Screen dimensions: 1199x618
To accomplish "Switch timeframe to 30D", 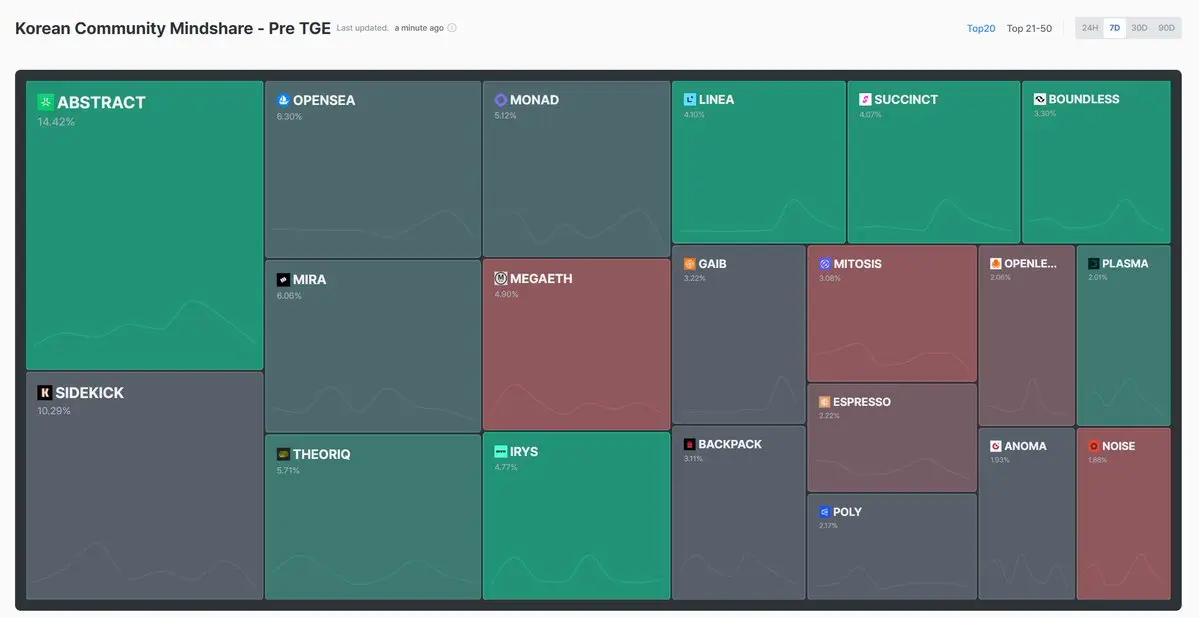I will (x=1139, y=28).
